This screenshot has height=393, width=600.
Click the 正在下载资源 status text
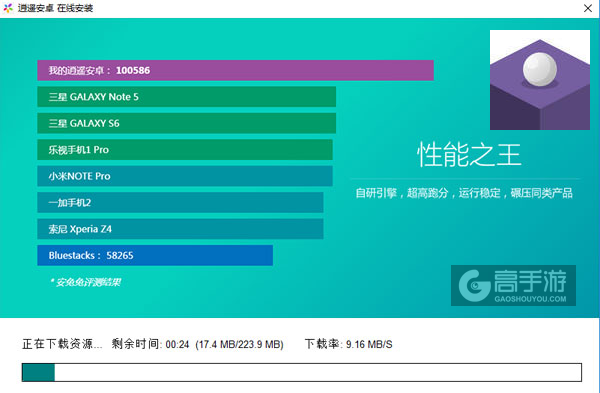point(62,344)
